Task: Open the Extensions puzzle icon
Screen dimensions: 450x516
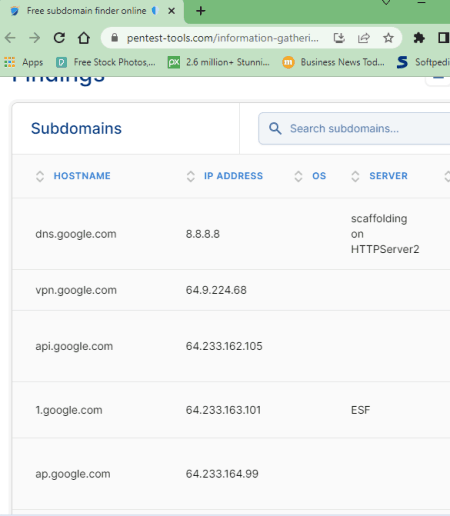Action: coord(419,38)
